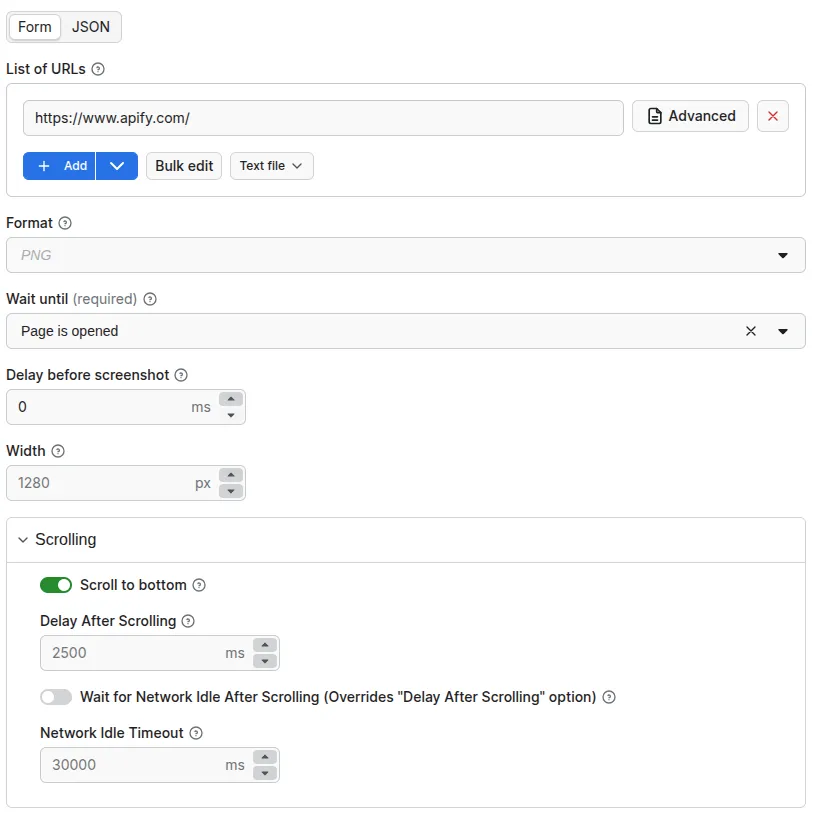Disable the Scroll to bottom toggle
This screenshot has height=813, width=817.
pos(56,585)
